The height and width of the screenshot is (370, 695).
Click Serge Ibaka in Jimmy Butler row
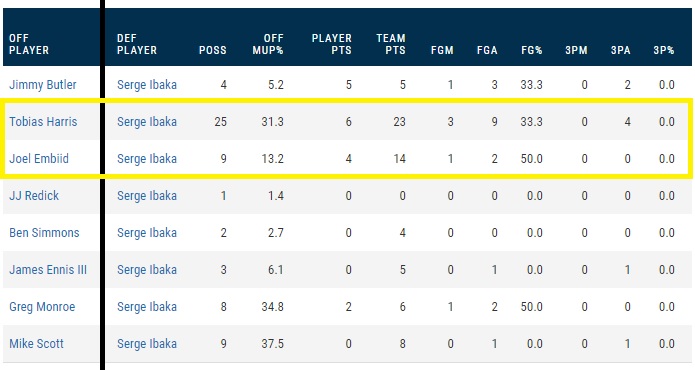click(147, 85)
